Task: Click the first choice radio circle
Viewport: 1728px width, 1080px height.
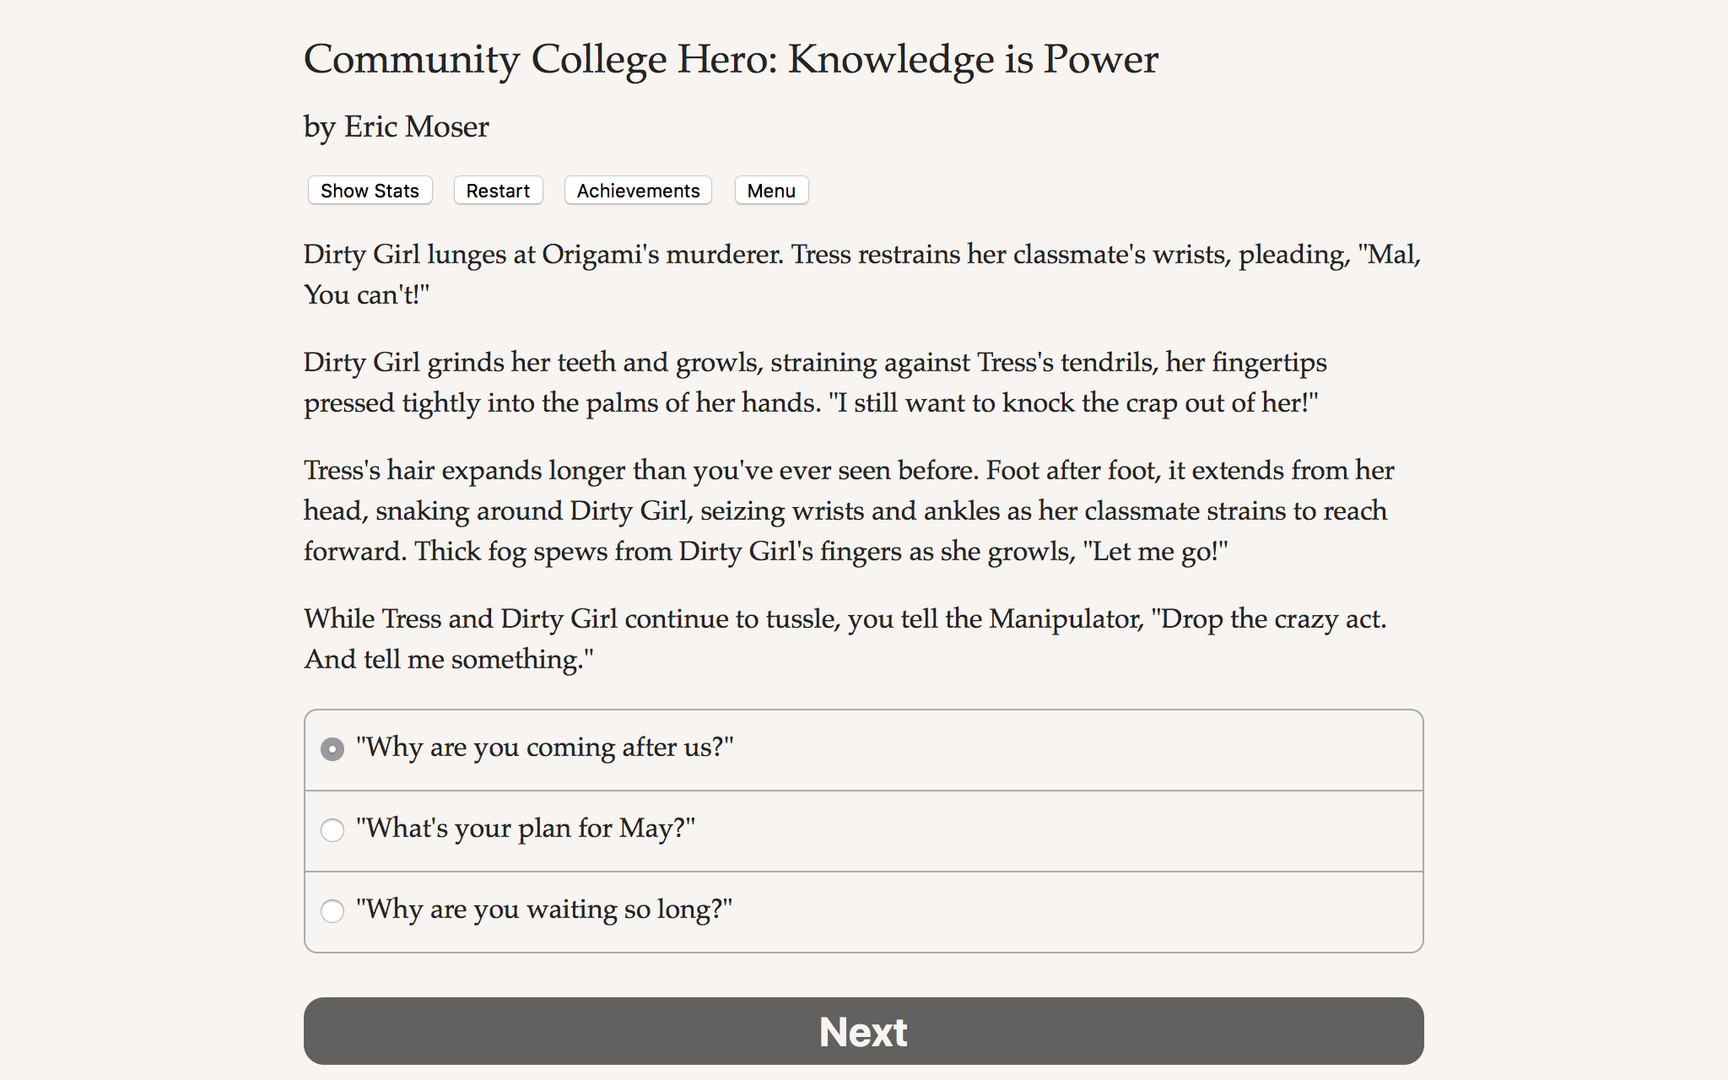Action: (x=332, y=748)
